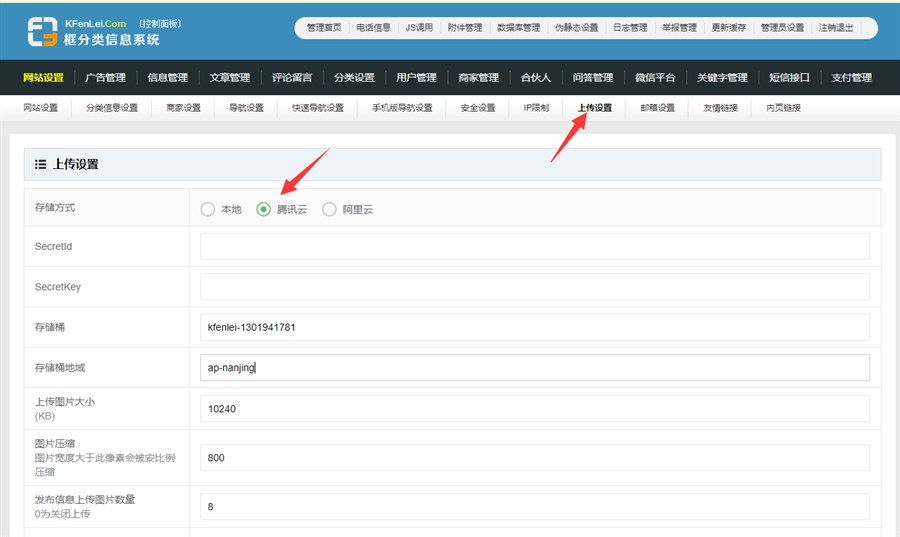
Task: Switch to the 用户管理 main menu
Action: [x=416, y=78]
